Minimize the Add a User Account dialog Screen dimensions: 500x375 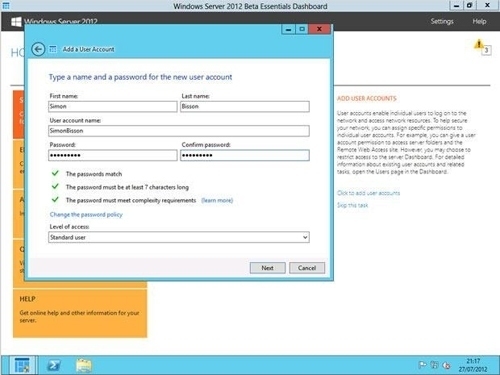coord(289,29)
